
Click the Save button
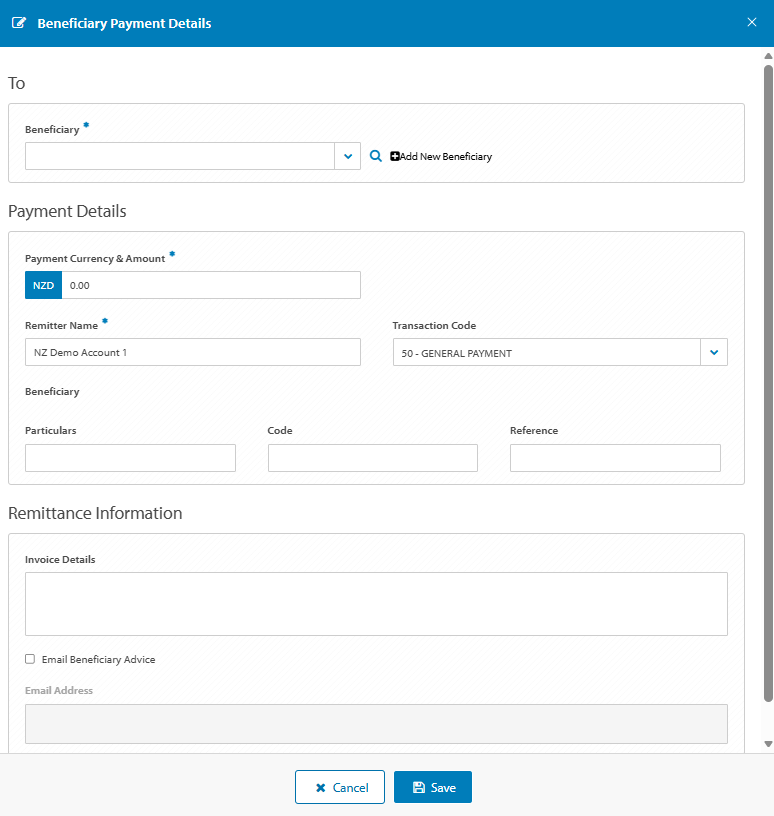(433, 787)
